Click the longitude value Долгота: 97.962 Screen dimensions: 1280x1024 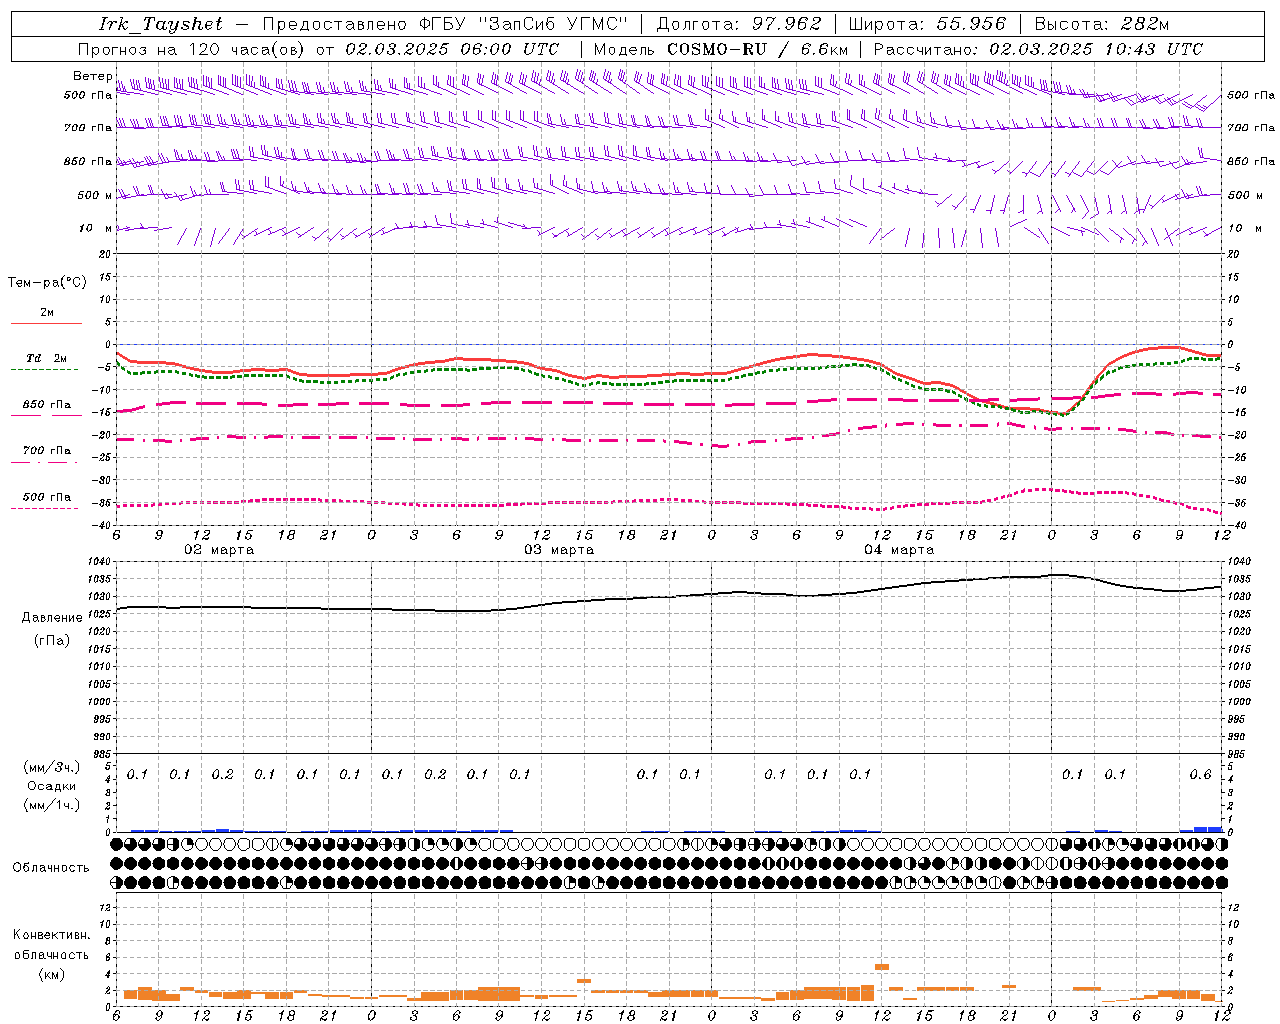pyautogui.click(x=738, y=24)
